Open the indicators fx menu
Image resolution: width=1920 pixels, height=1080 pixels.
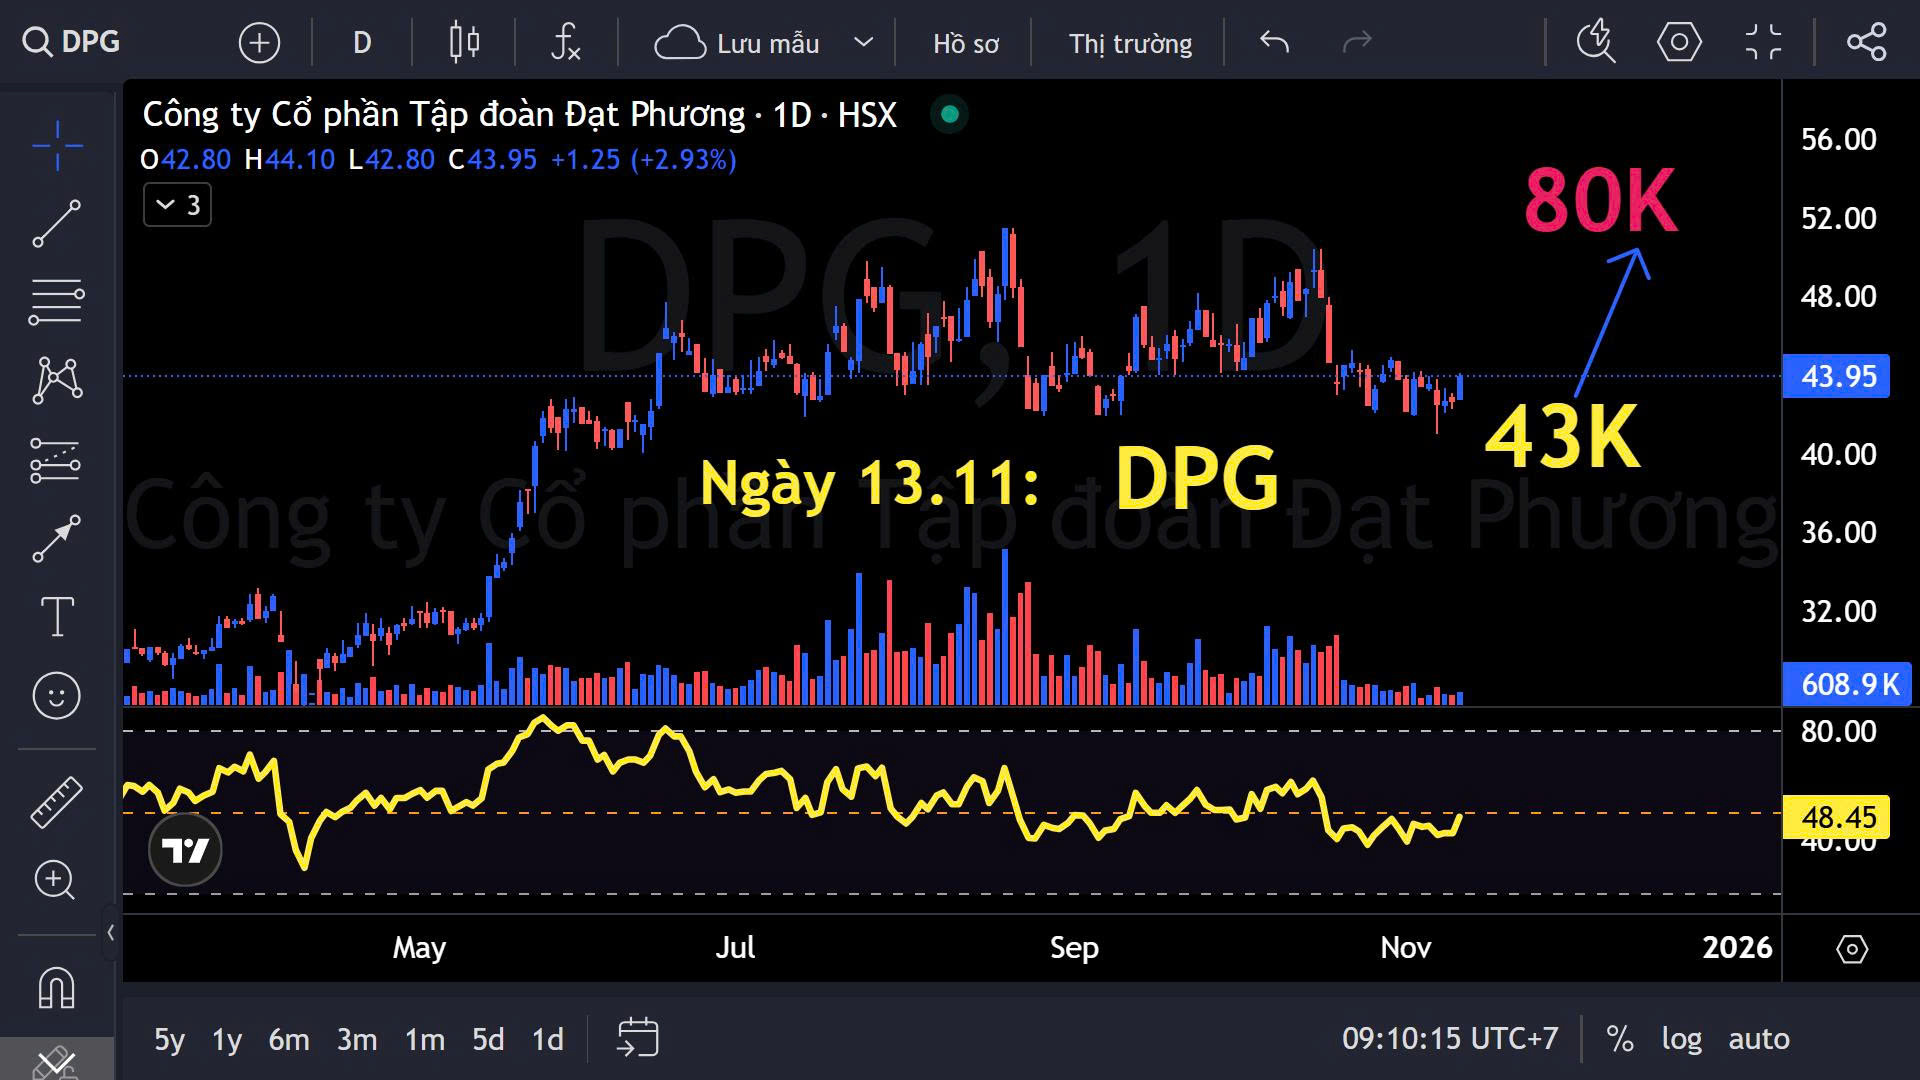pos(565,42)
